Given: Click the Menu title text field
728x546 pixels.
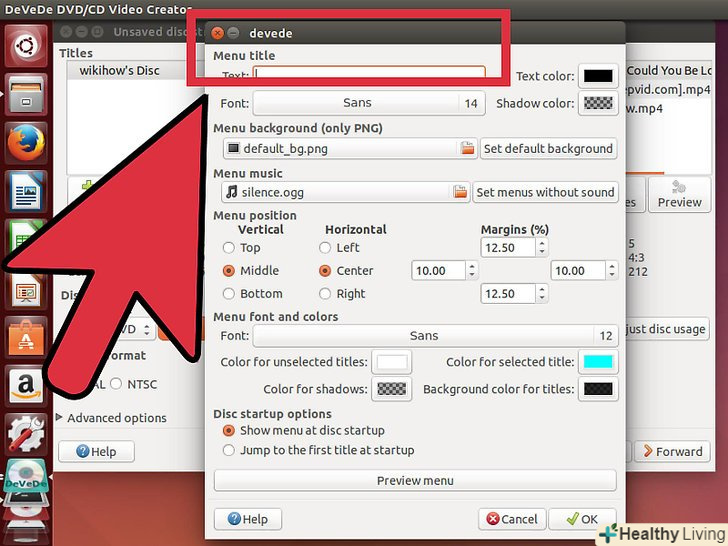Looking at the screenshot, I should coord(369,74).
